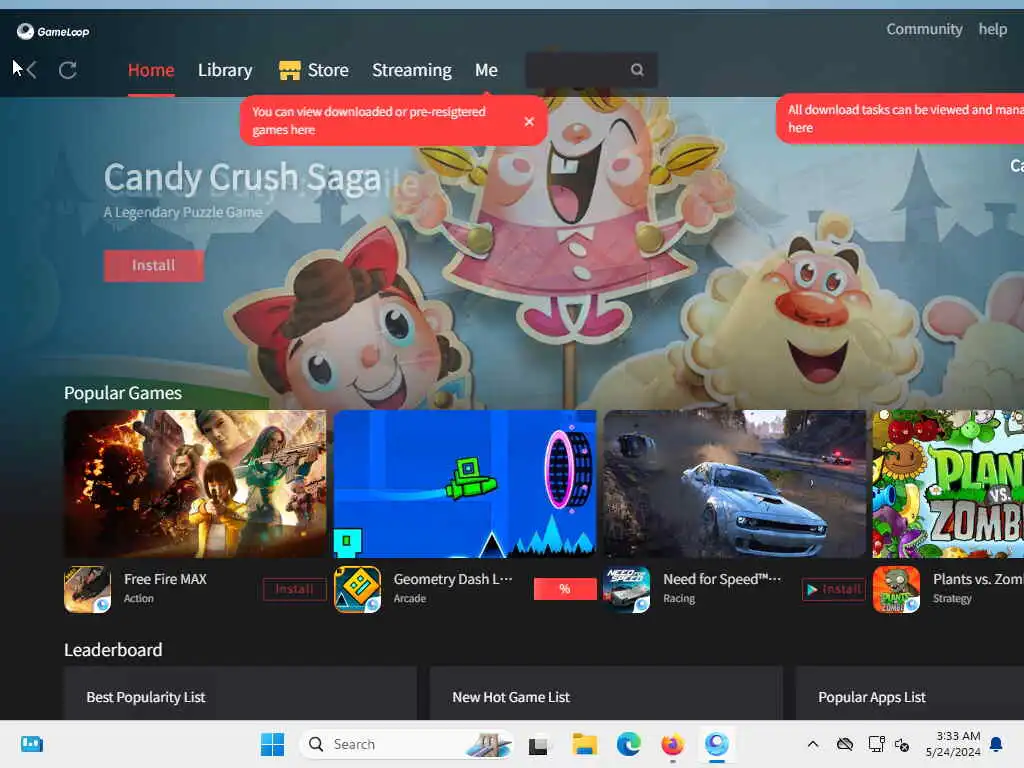Install Free Fire MAX

[x=295, y=589]
